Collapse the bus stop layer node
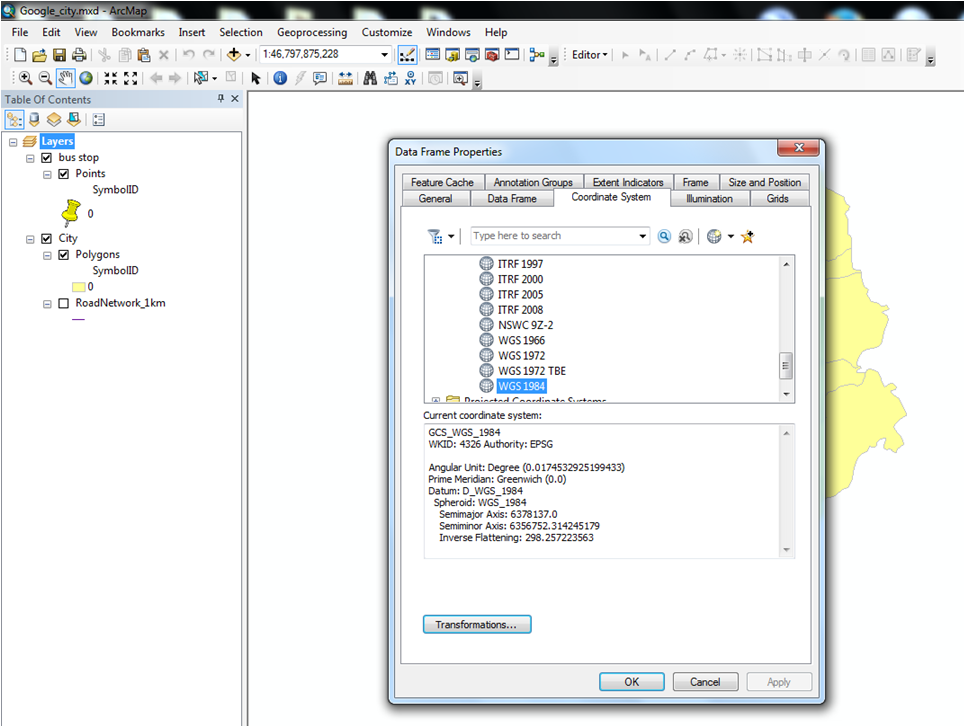Viewport: 965px width, 727px height. coord(30,158)
